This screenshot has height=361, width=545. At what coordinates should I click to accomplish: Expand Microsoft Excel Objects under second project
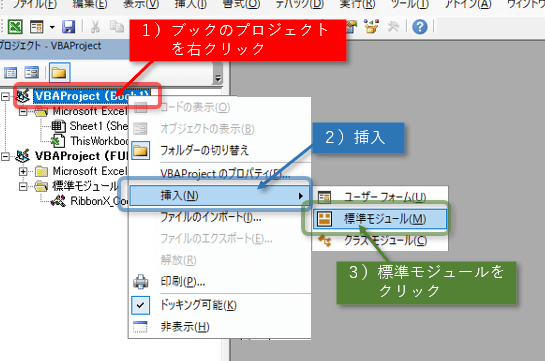[23, 171]
